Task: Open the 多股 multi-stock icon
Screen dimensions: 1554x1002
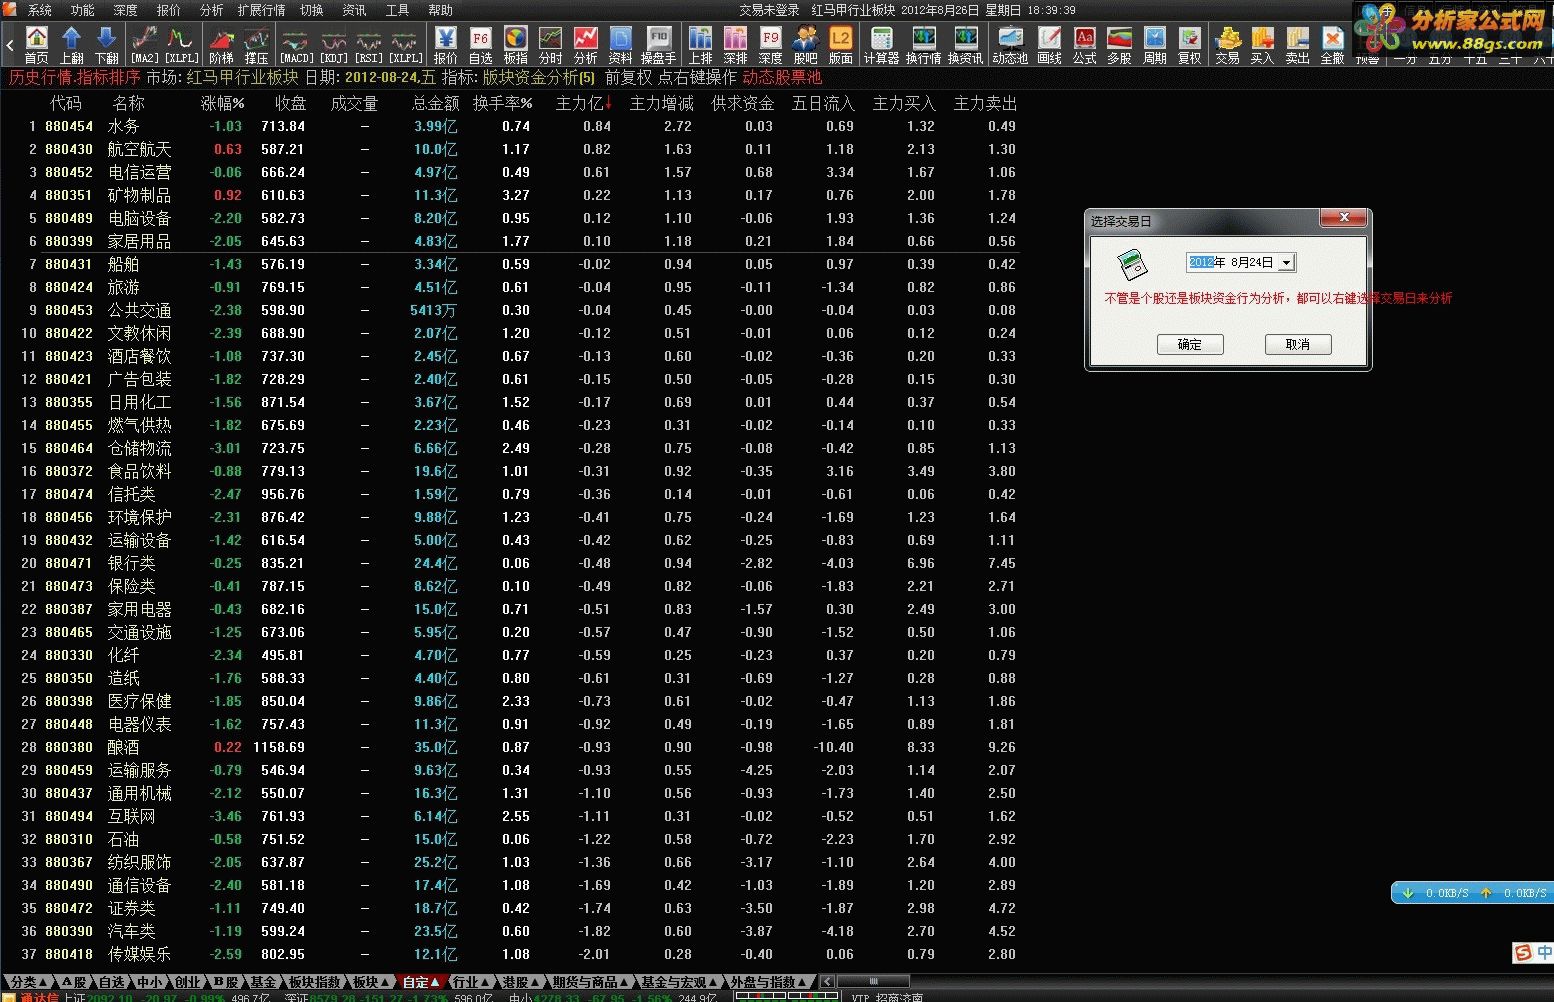Action: point(1119,45)
